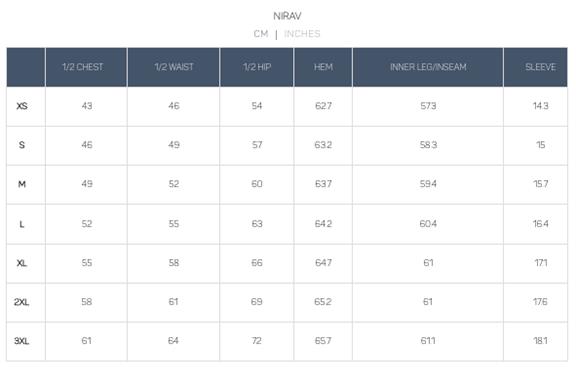This screenshot has width=576, height=382.
Task: Select the XL size row label
Action: [x=22, y=263]
